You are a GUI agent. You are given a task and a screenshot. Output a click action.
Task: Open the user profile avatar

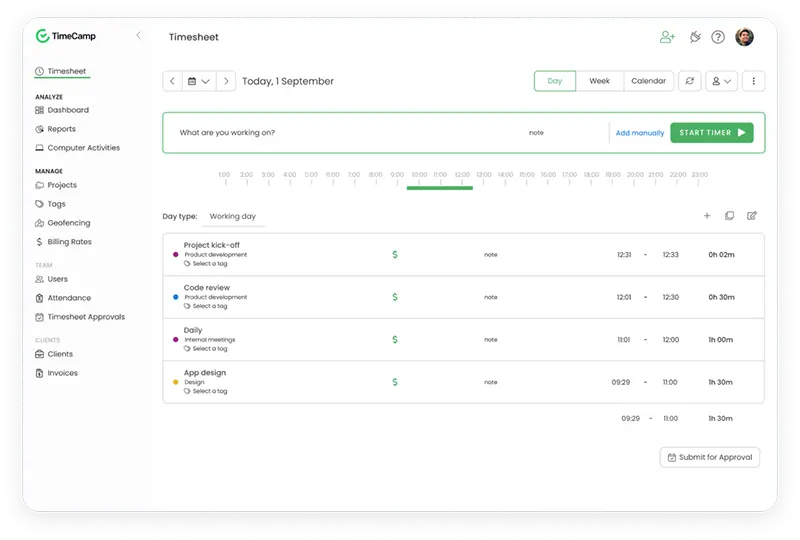pyautogui.click(x=744, y=37)
